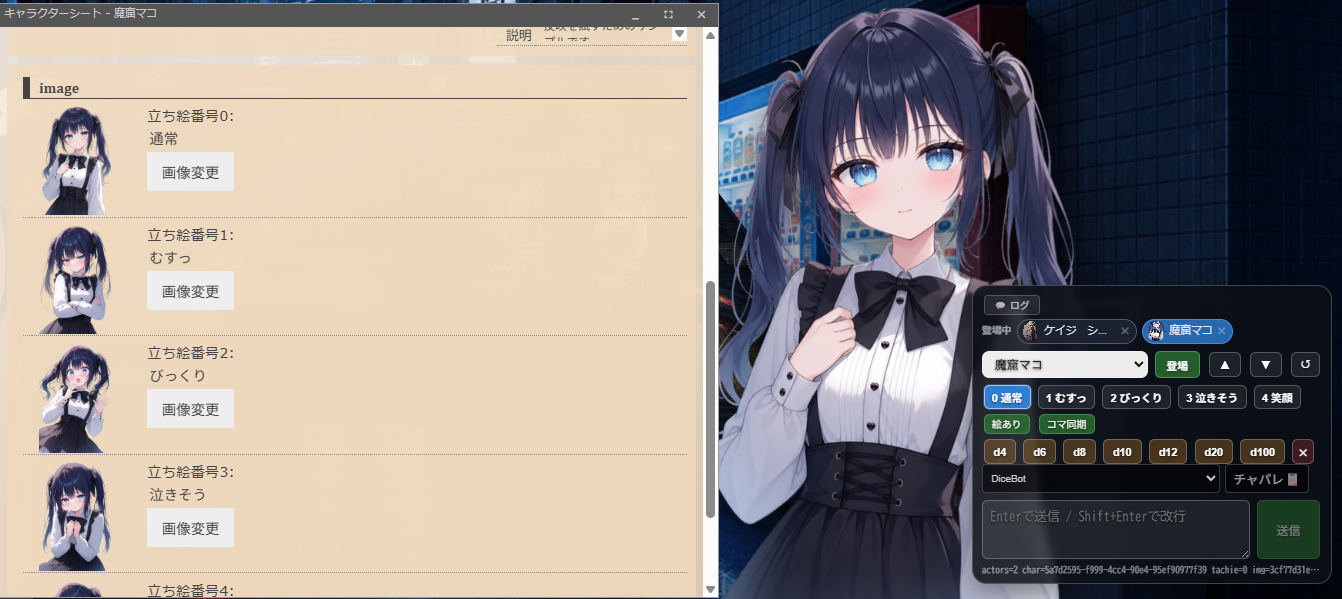Open the DiceBot dropdown

[x=1101, y=479]
